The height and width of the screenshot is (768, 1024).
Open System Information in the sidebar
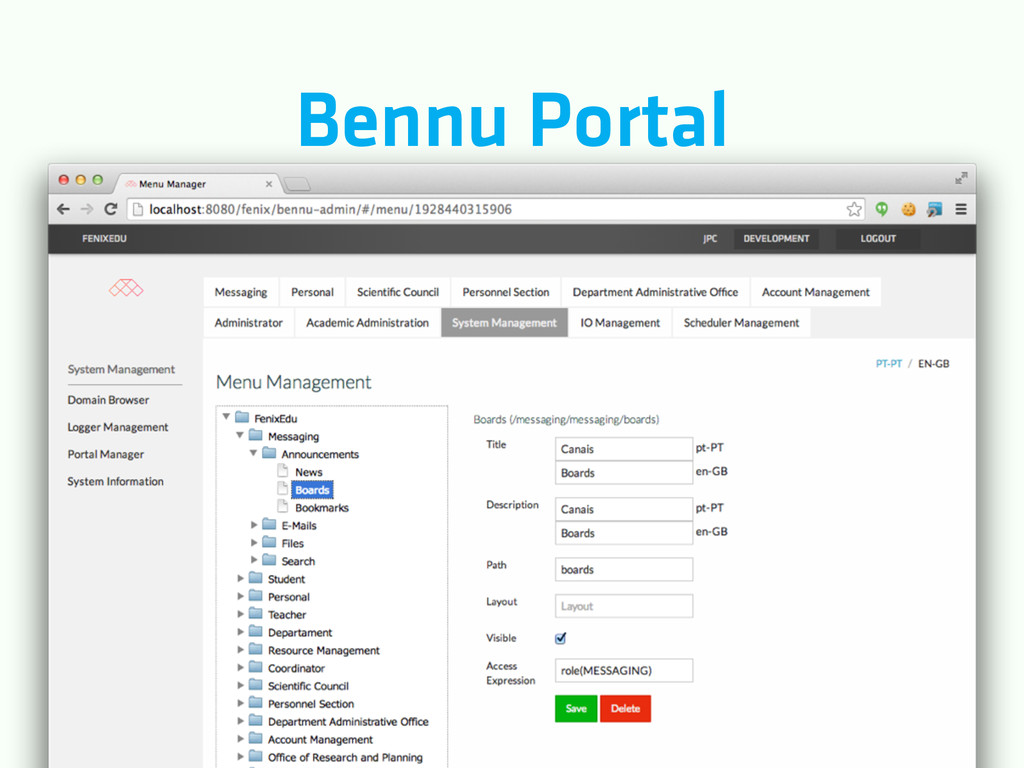[x=116, y=481]
